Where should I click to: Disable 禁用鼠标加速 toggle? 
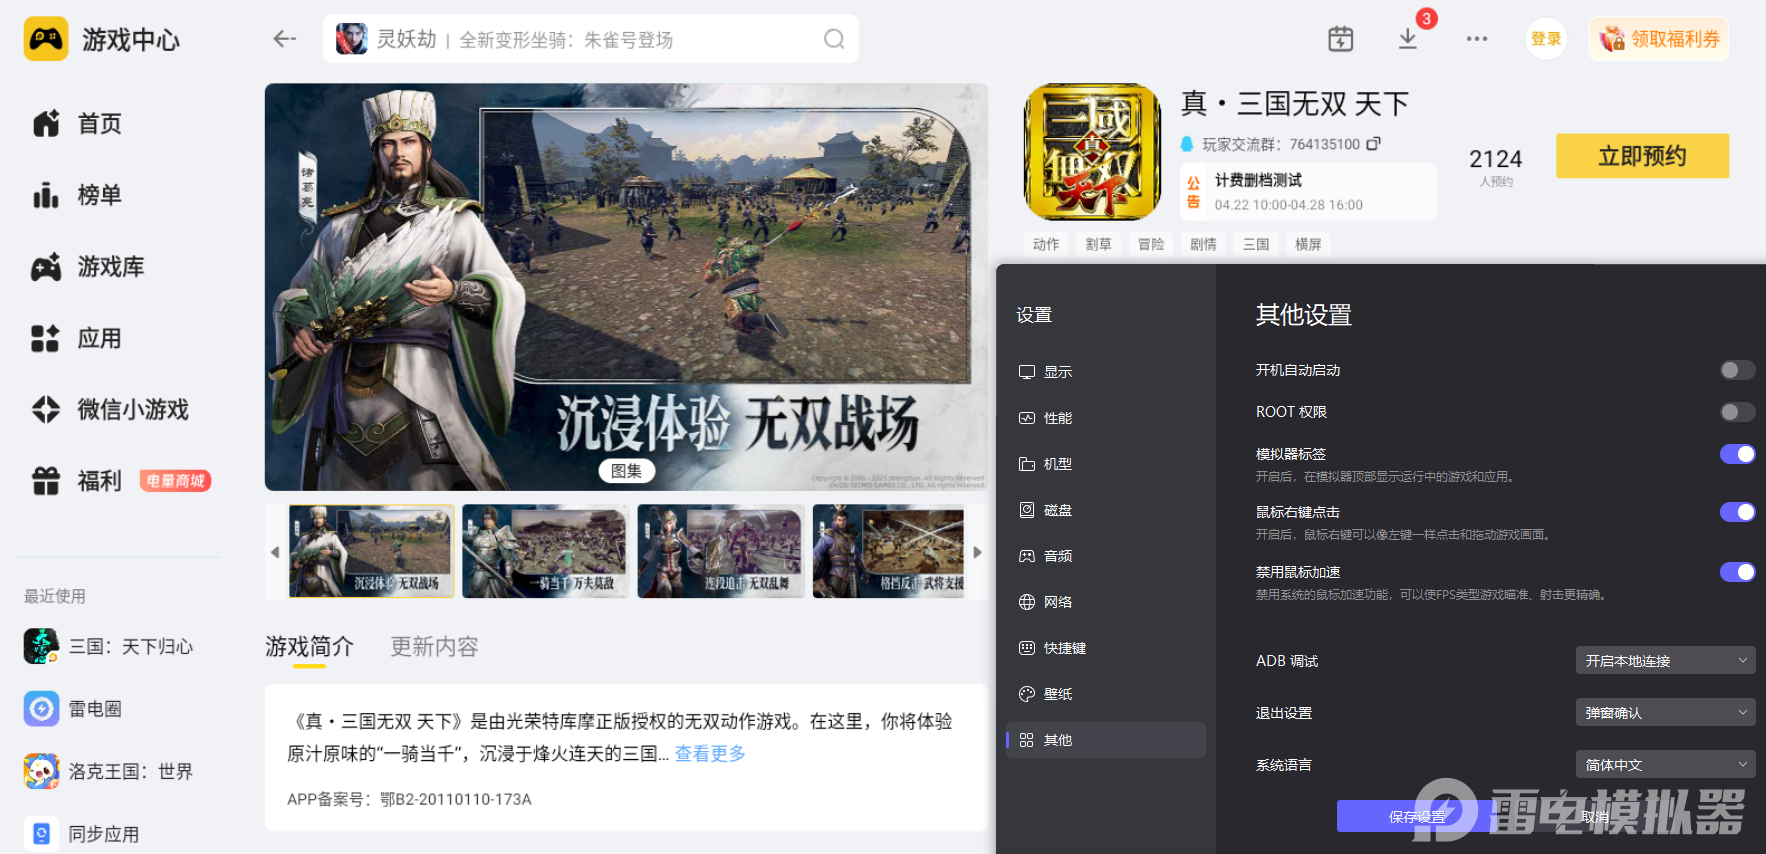pos(1736,572)
